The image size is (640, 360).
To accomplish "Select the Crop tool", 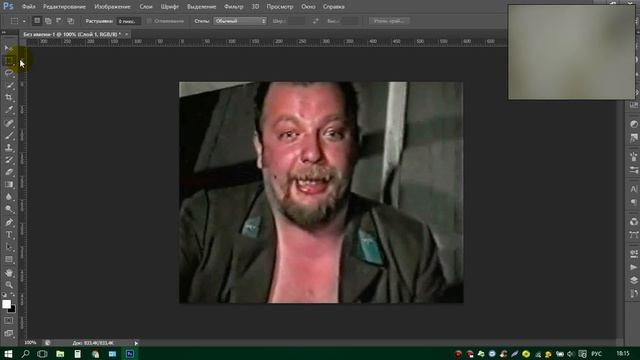I will pos(9,98).
